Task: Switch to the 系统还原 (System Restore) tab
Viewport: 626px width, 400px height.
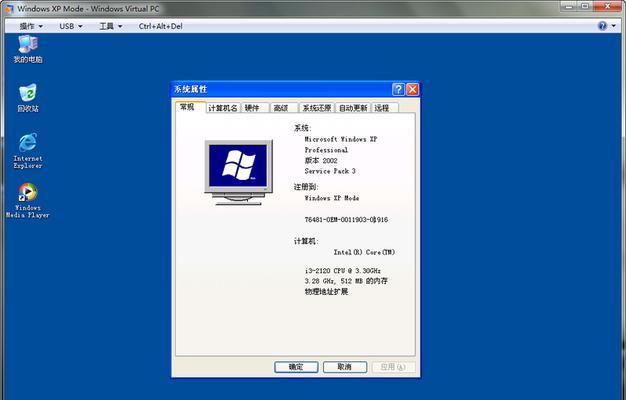Action: [317, 108]
